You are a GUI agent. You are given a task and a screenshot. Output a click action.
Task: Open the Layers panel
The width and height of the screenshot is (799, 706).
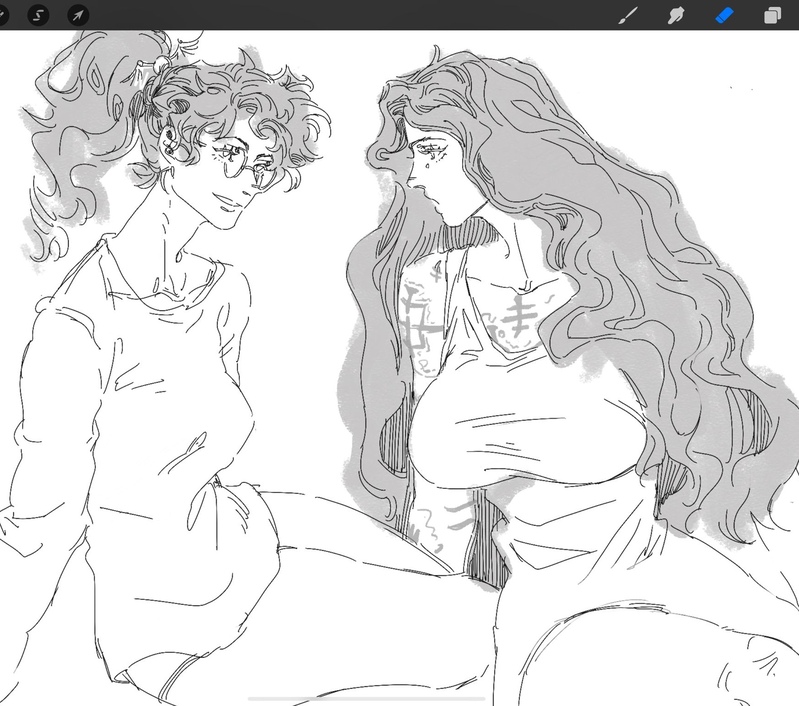pyautogui.click(x=772, y=15)
